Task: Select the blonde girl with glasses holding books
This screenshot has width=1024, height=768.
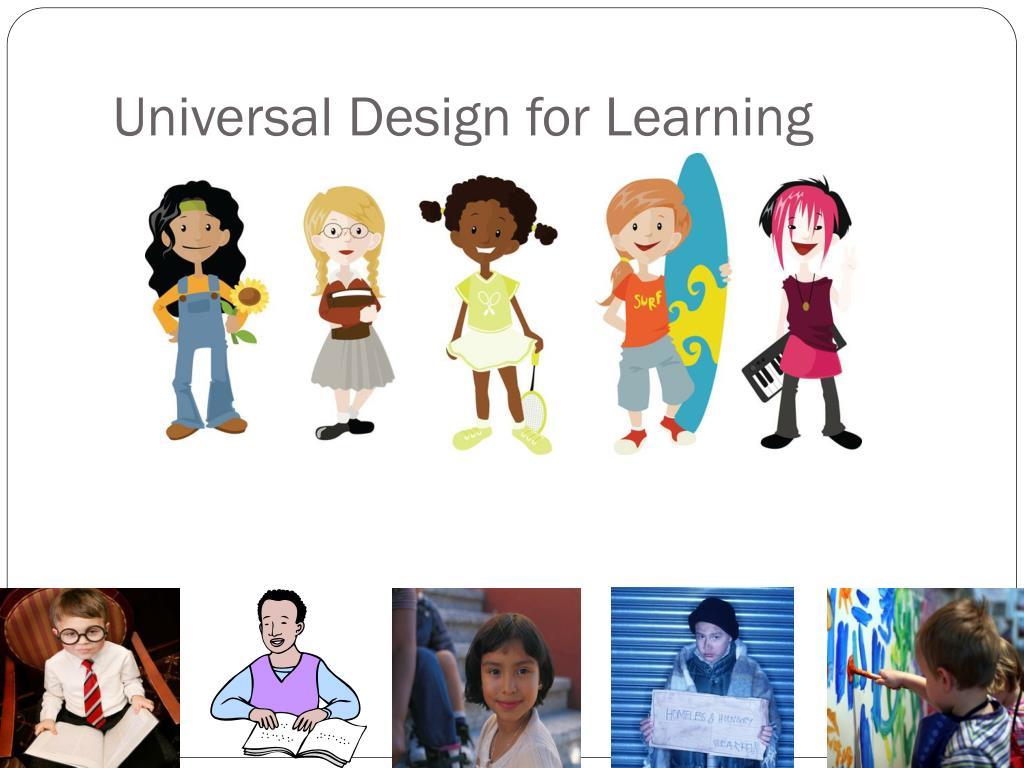Action: pyautogui.click(x=347, y=313)
